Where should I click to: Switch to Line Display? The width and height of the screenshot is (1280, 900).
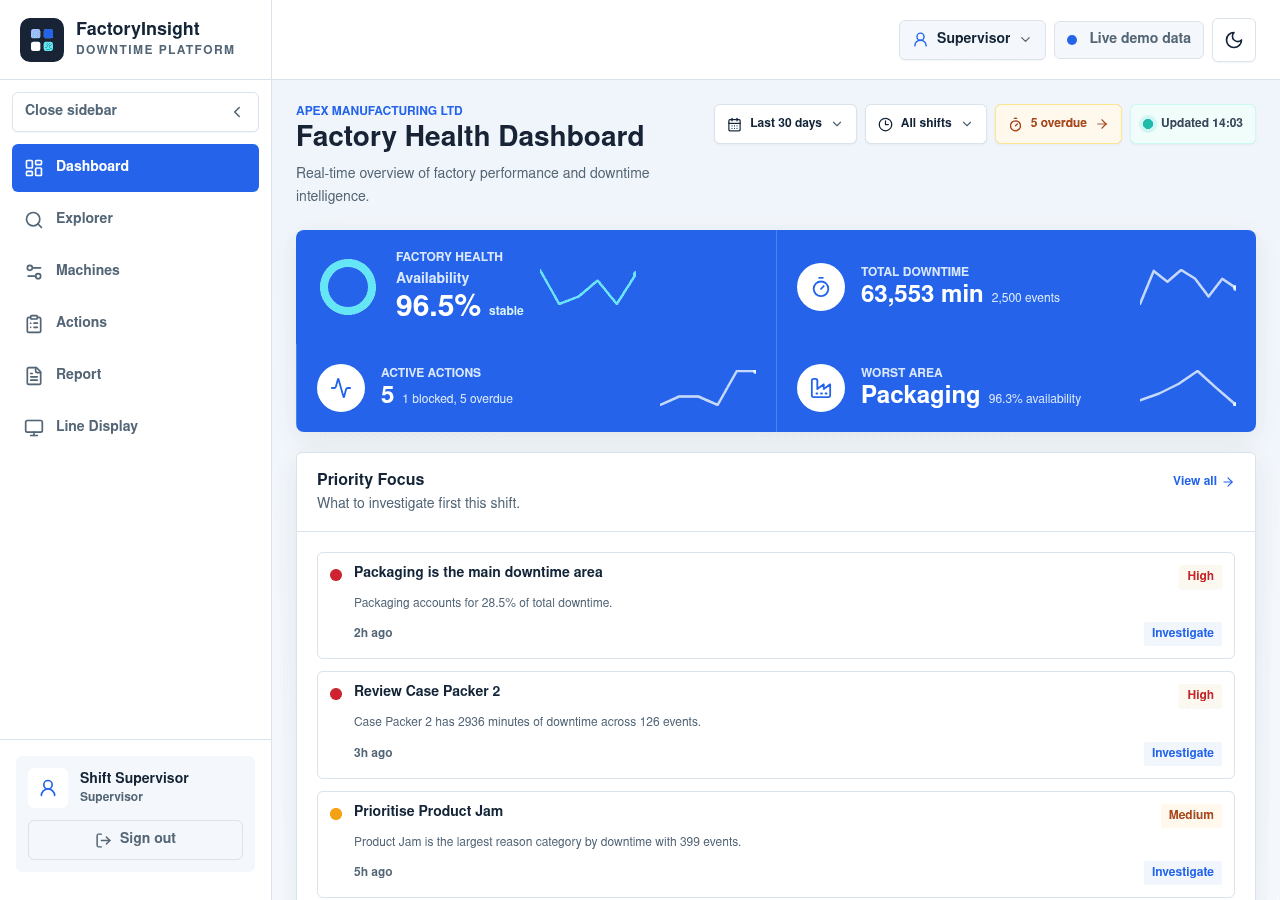(135, 427)
